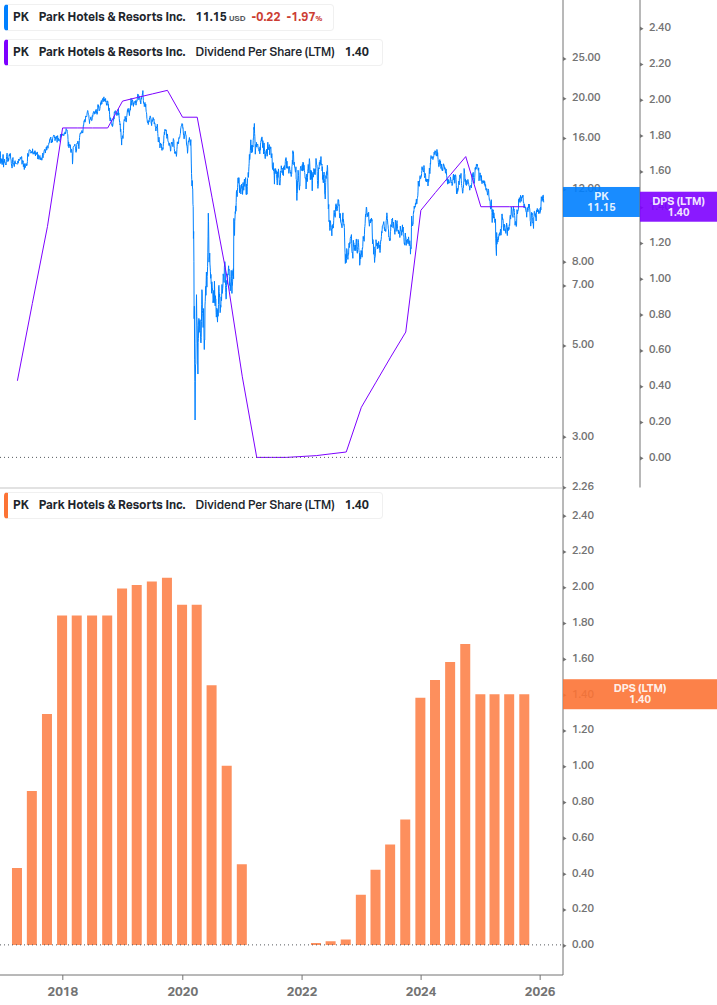Viewport: 717px width, 1005px height.
Task: Click the 2024 label on time axis
Action: click(421, 992)
